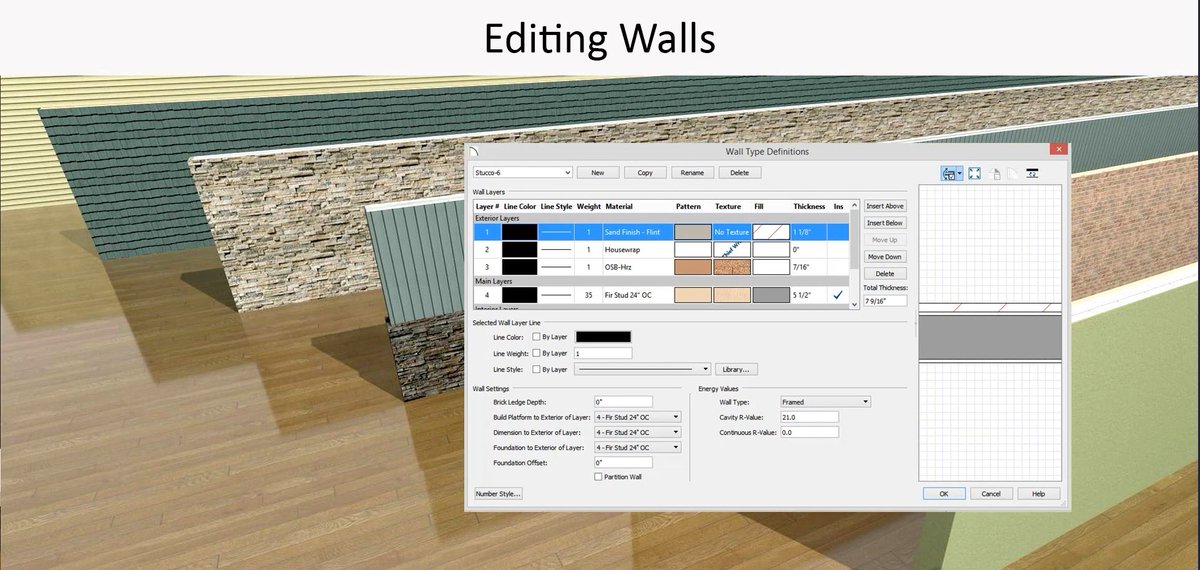Select the 'Sand Finish - Flint' material cell

click(638, 231)
